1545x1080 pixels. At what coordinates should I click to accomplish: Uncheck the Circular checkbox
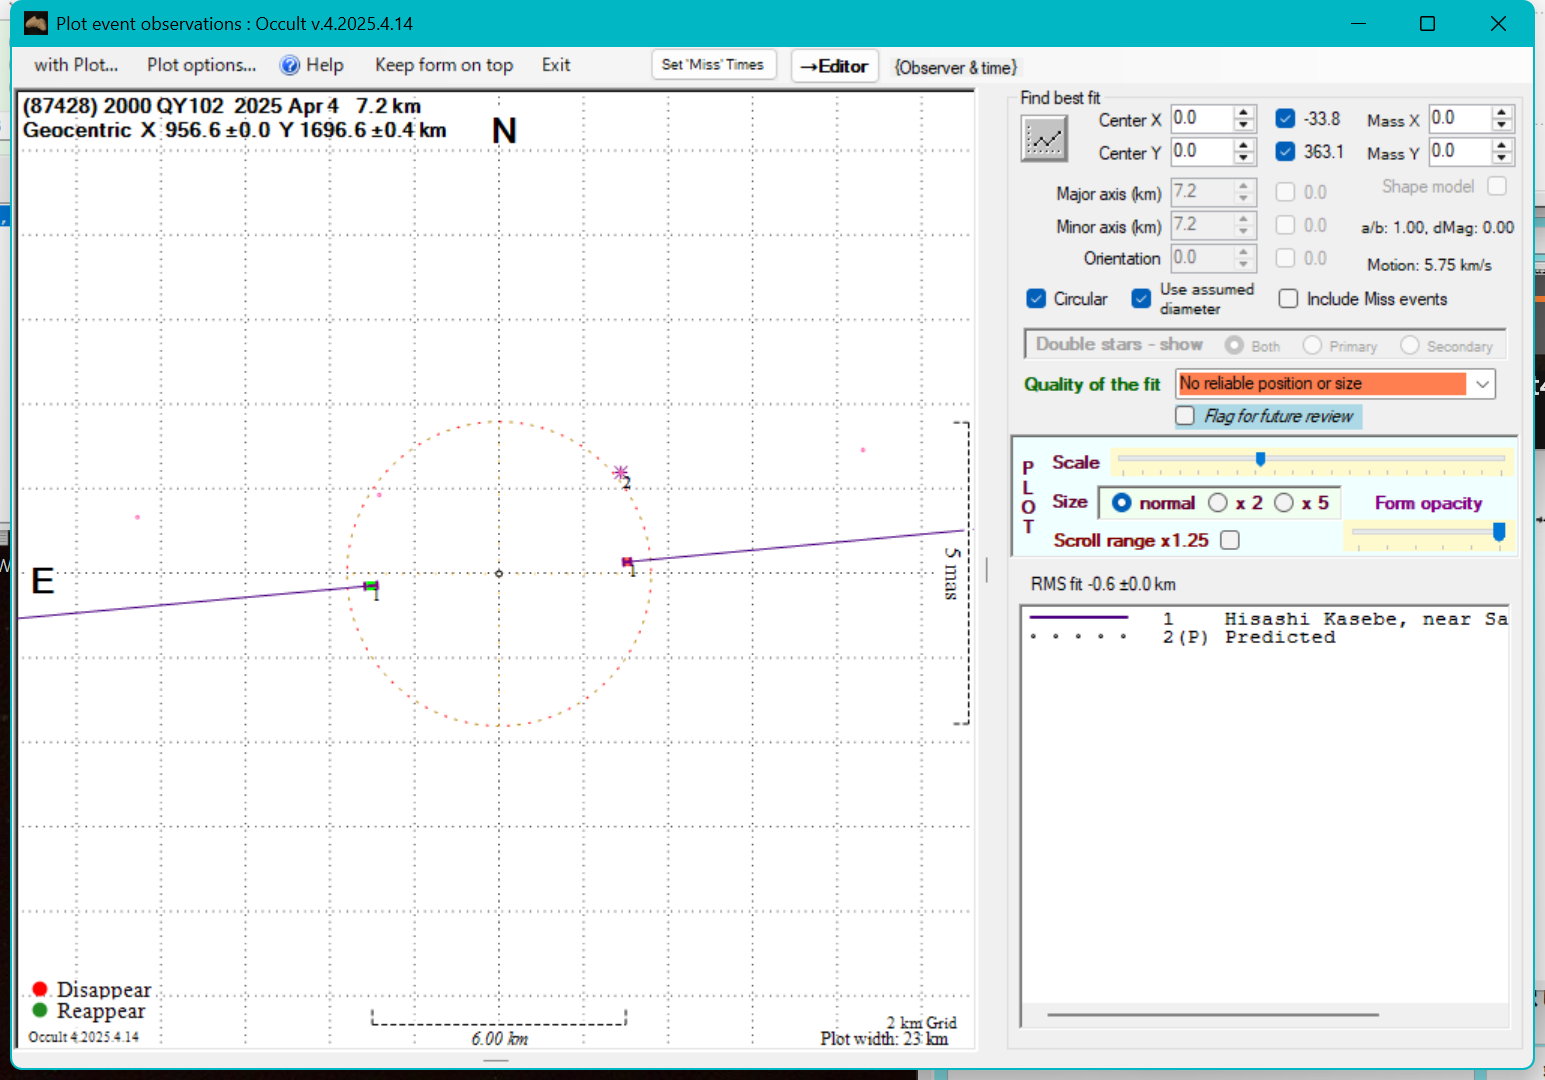(x=1036, y=299)
